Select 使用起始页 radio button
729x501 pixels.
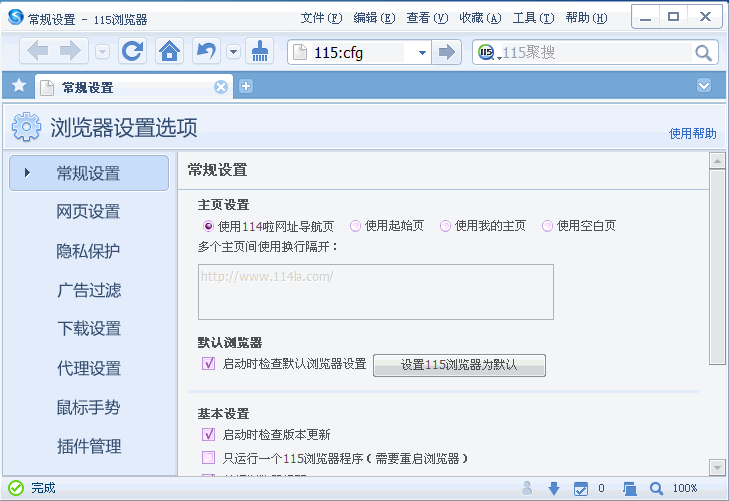tap(355, 226)
